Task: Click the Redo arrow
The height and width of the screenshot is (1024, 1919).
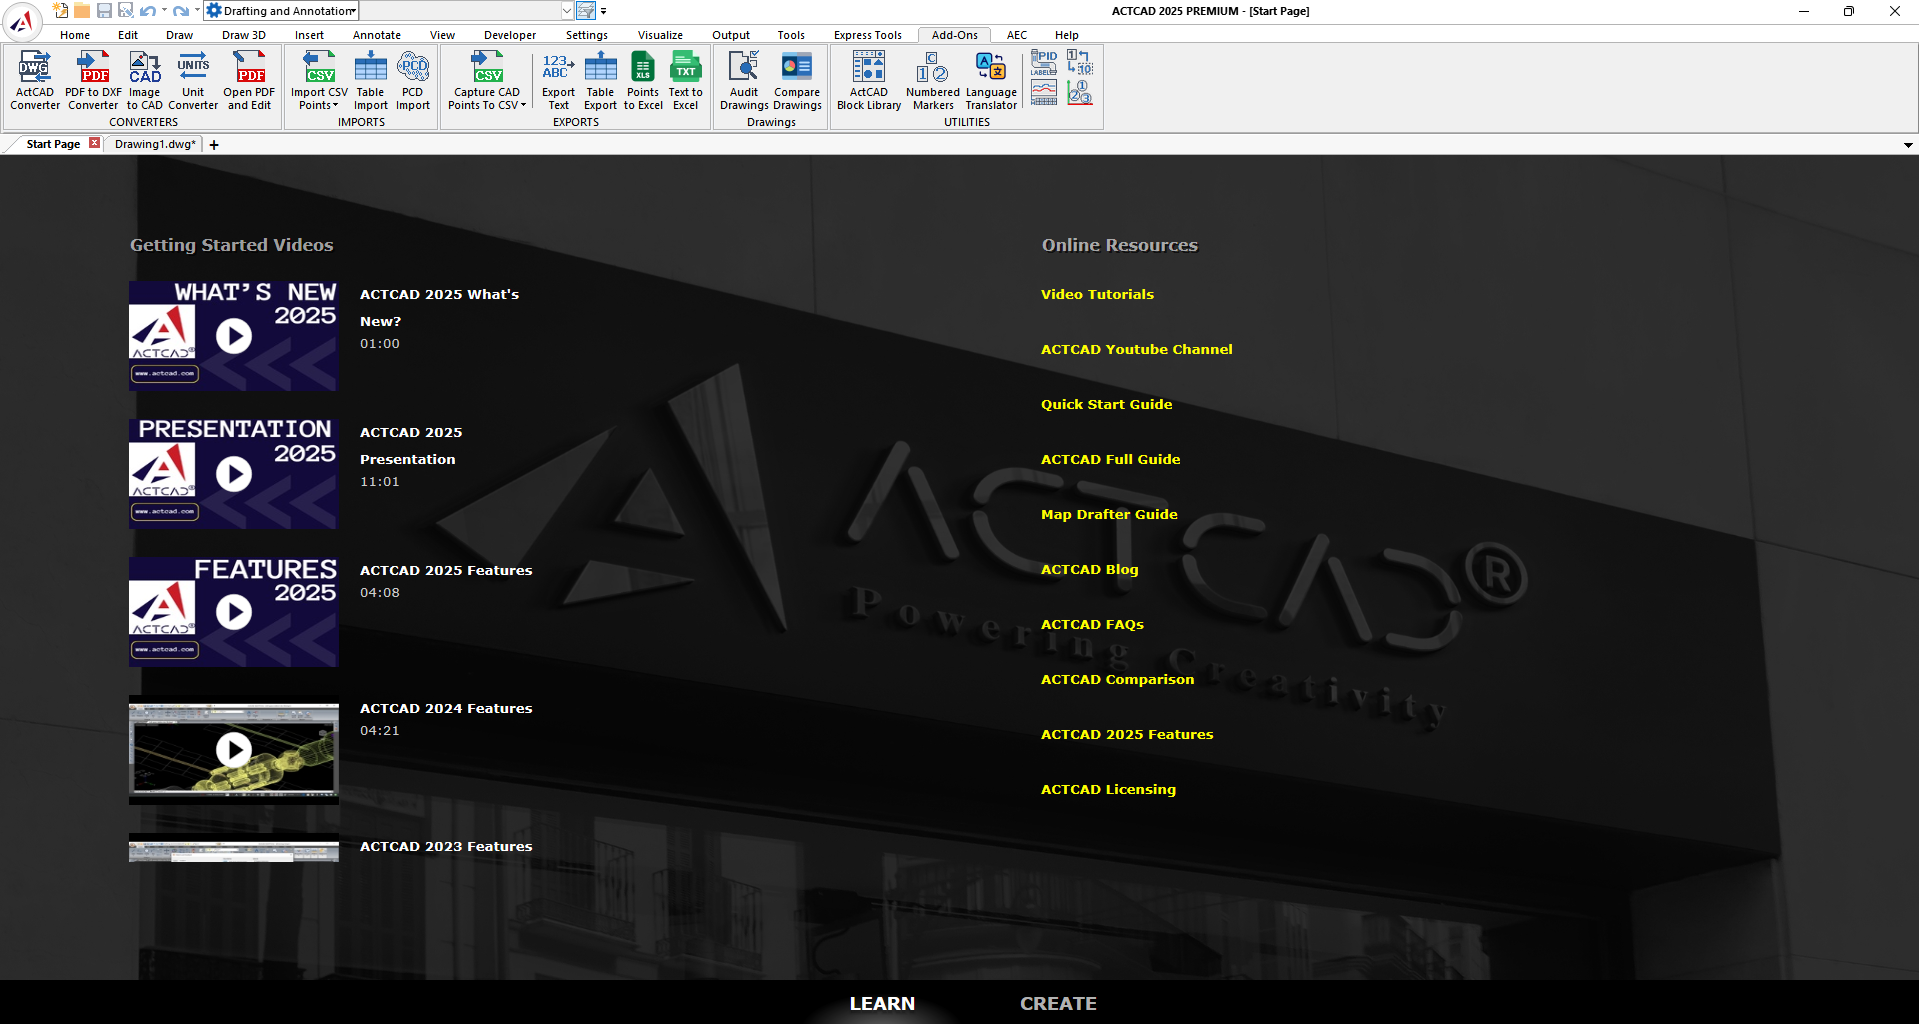Action: pos(181,11)
